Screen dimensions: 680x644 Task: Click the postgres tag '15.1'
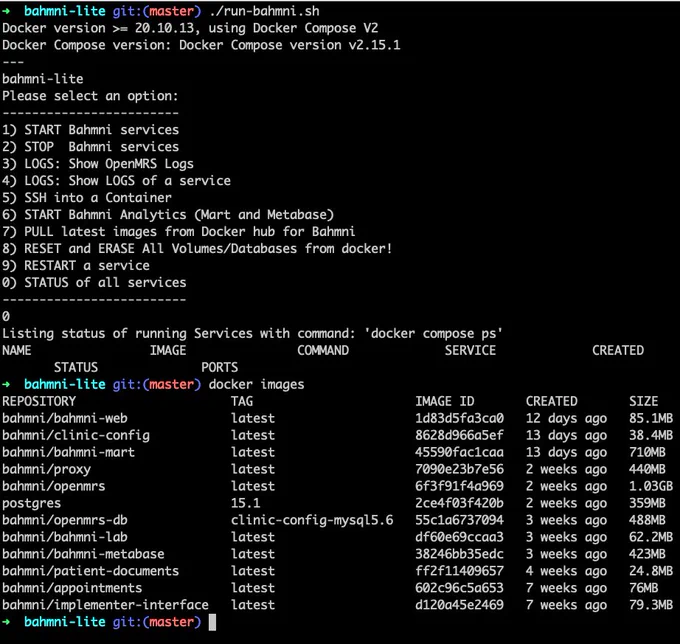click(245, 503)
